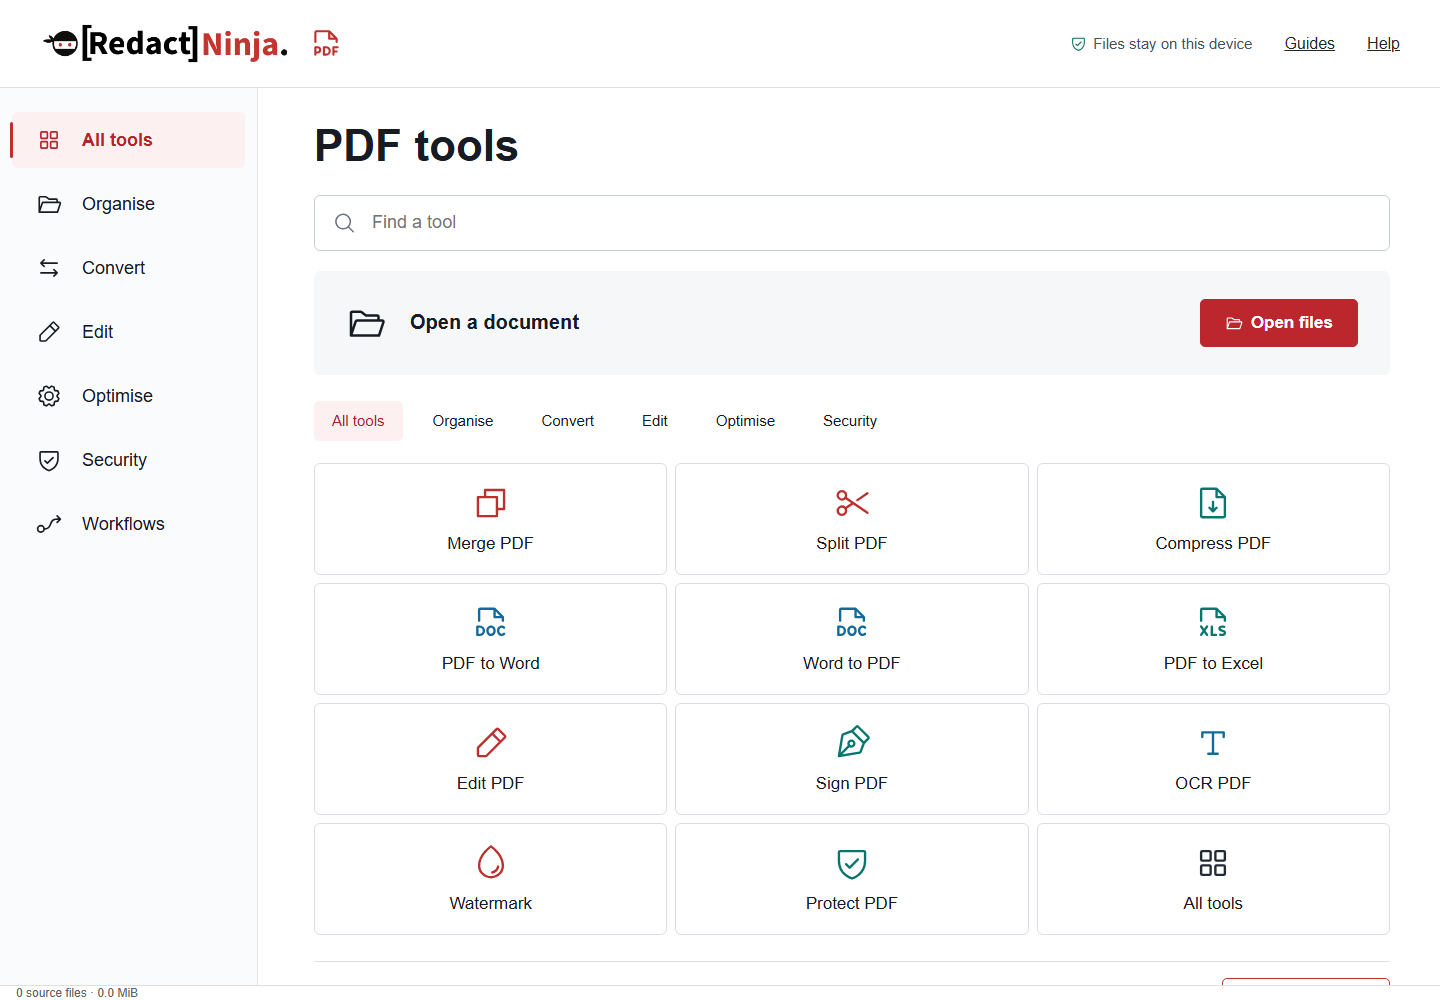The image size is (1440, 1000).
Task: Click the PDF to Word DOC icon
Action: [491, 623]
